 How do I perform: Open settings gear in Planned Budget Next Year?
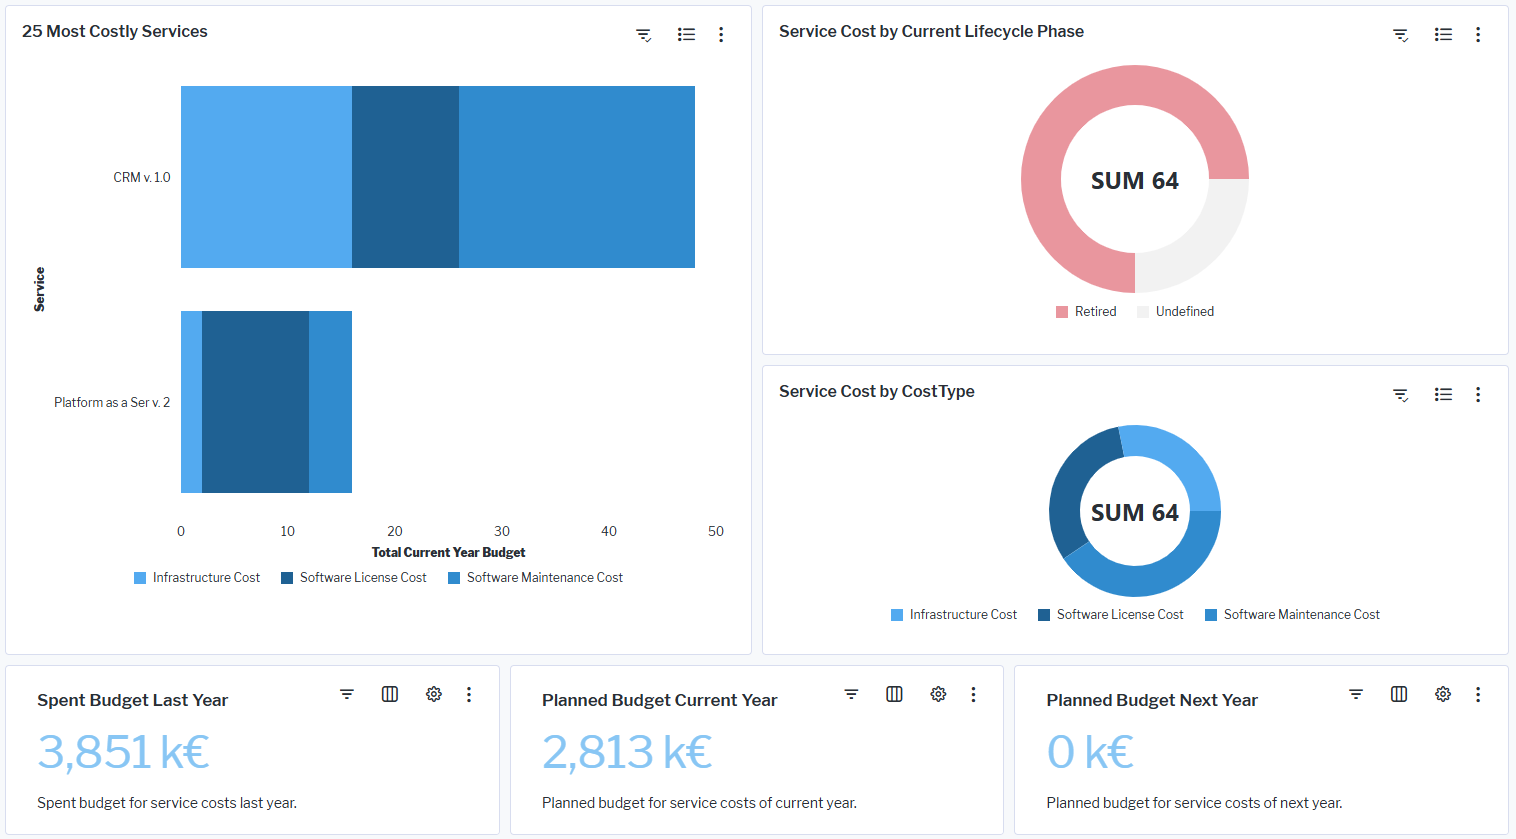point(1443,694)
